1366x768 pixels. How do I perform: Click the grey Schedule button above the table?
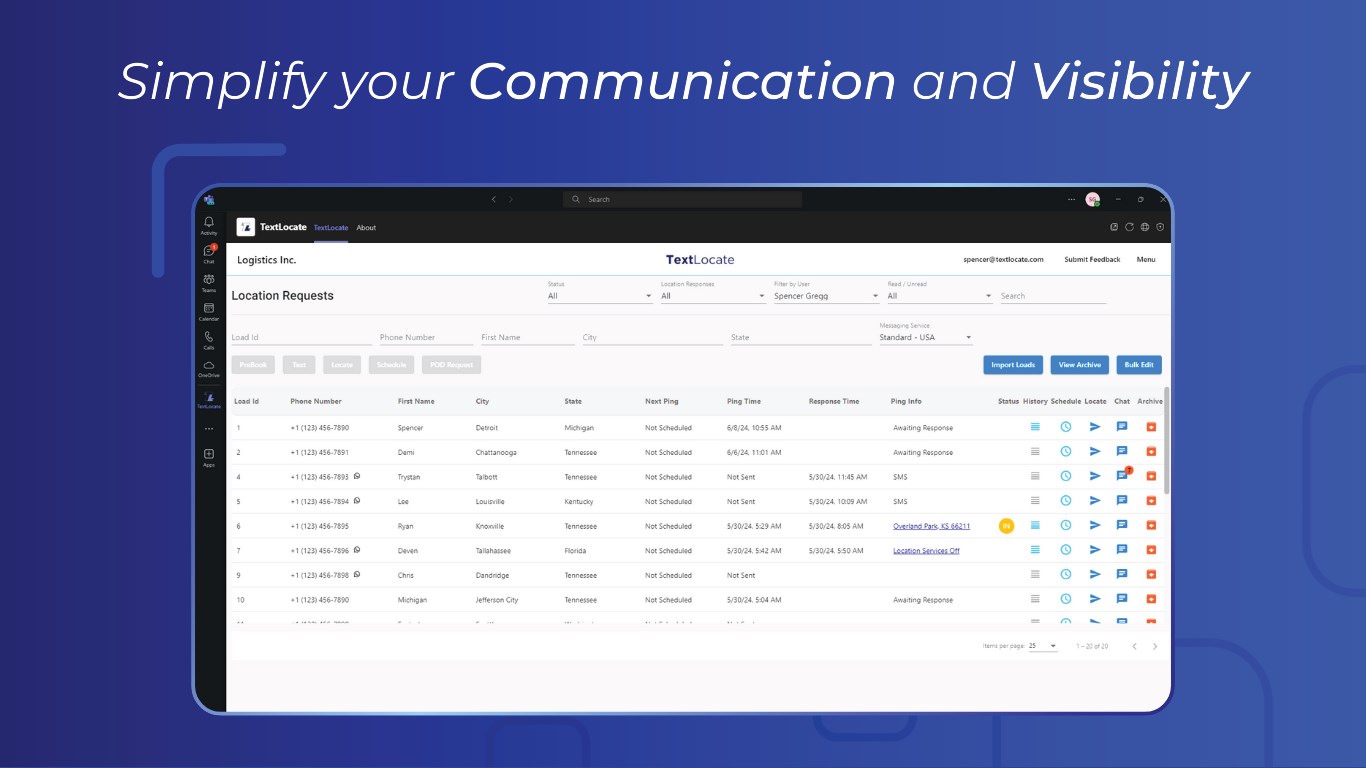pyautogui.click(x=391, y=365)
